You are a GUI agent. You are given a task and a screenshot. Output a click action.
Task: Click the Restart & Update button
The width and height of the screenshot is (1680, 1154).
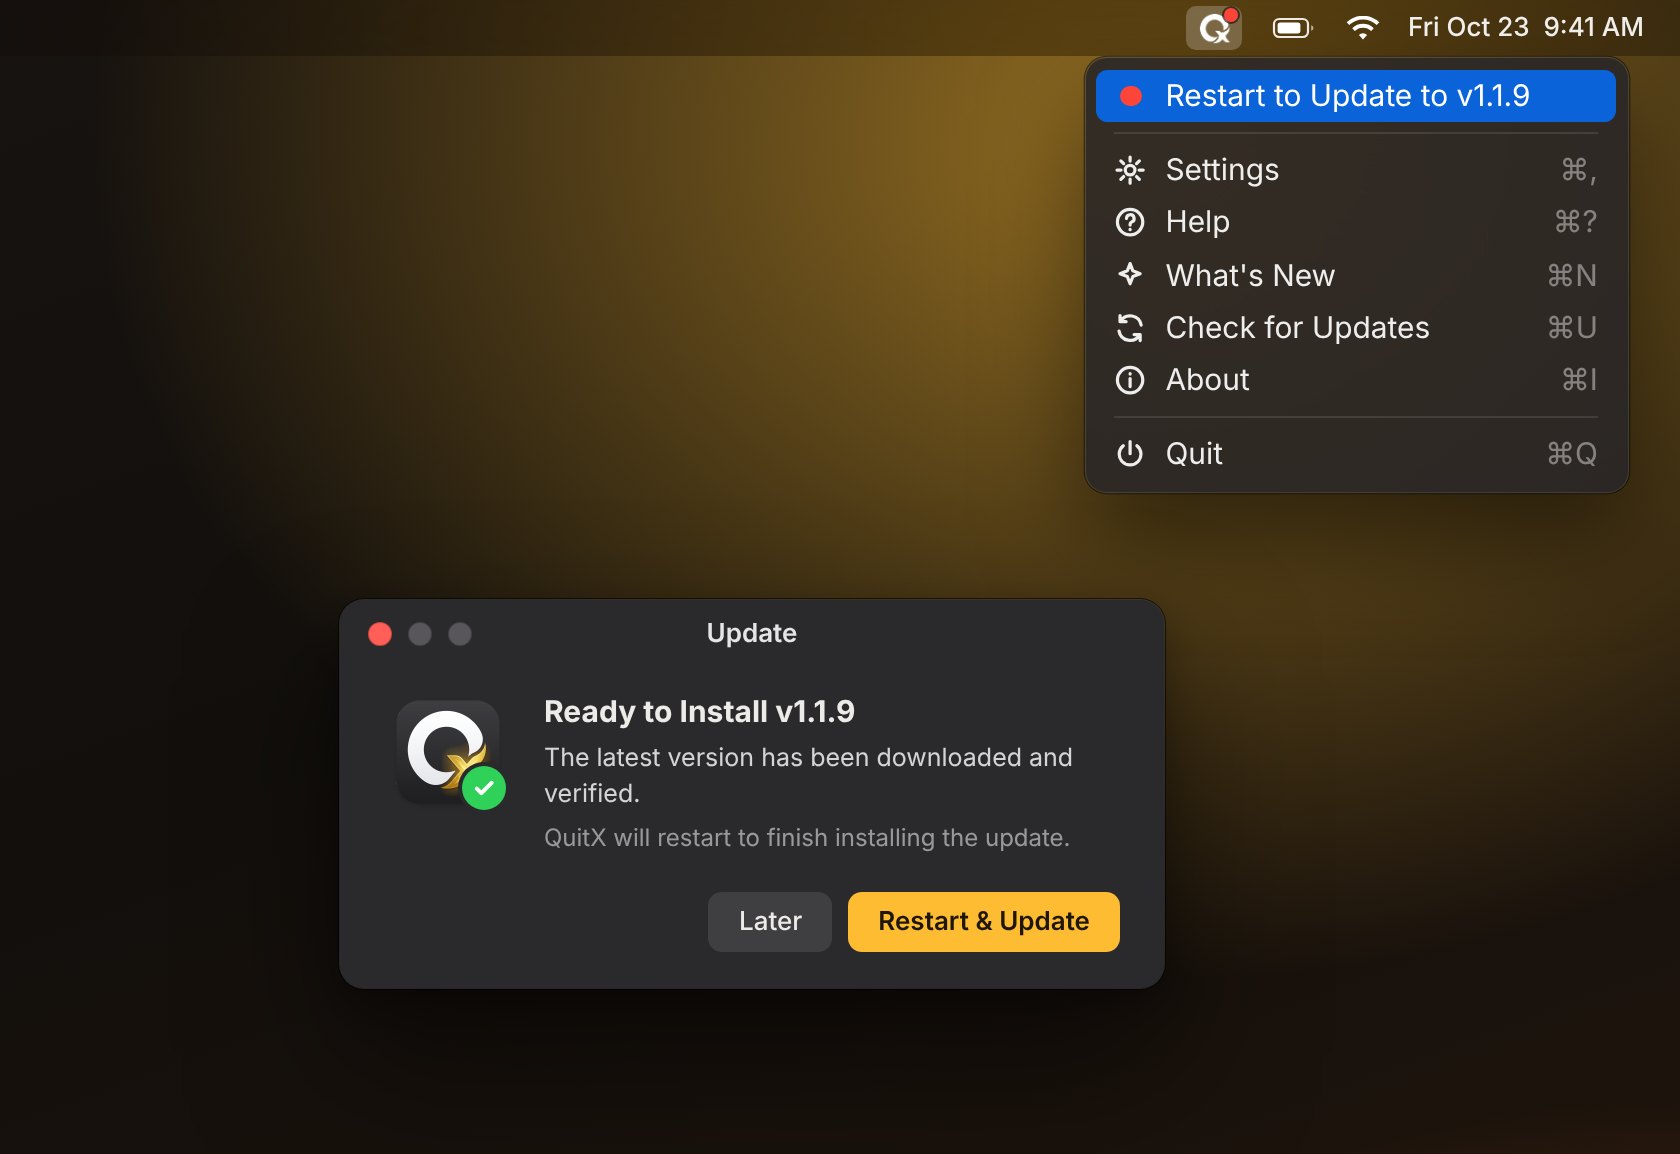(984, 922)
